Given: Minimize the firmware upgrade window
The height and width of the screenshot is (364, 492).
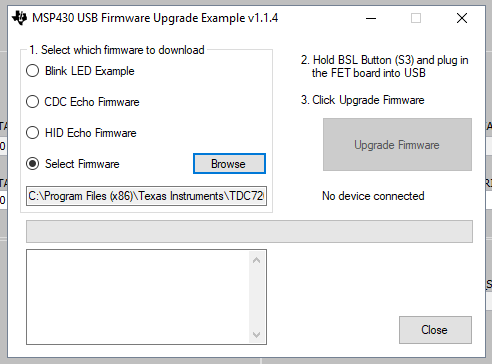Looking at the screenshot, I should pyautogui.click(x=371, y=18).
